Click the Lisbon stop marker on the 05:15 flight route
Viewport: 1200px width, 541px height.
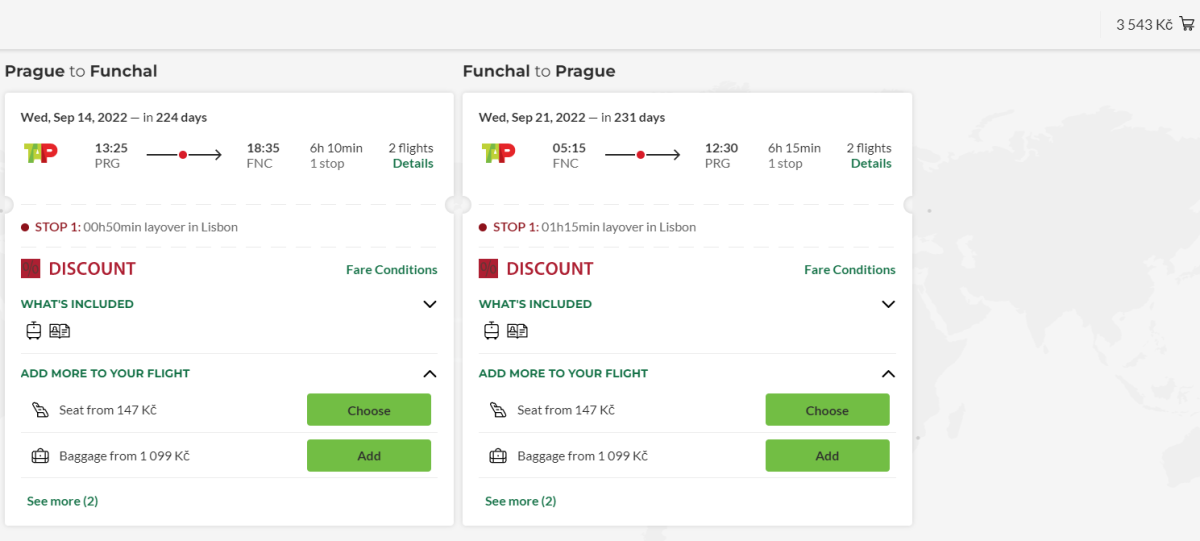click(640, 155)
